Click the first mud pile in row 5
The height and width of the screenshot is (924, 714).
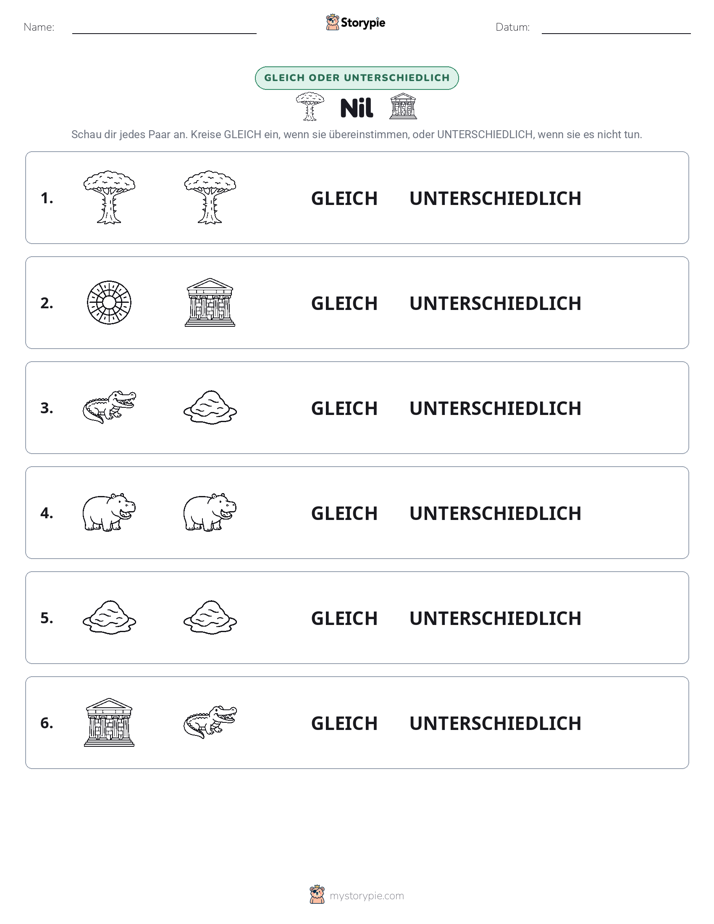point(109,617)
